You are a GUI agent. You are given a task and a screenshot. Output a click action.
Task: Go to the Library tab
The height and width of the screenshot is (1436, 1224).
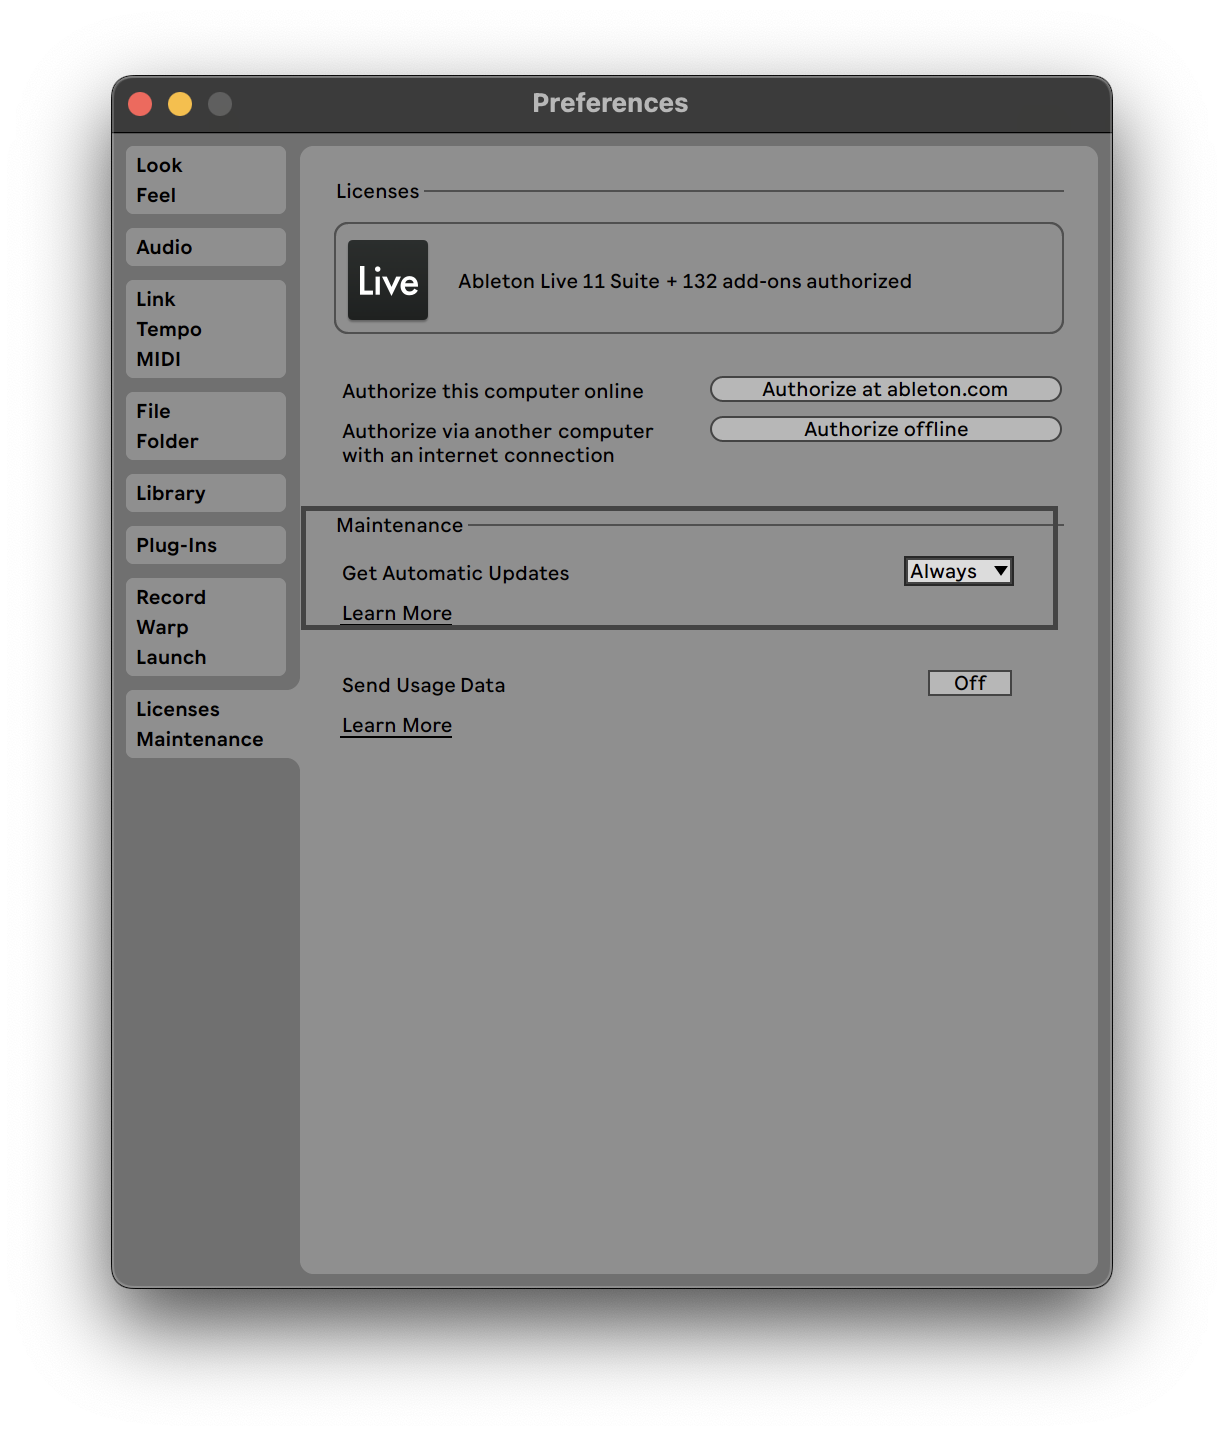click(x=206, y=493)
